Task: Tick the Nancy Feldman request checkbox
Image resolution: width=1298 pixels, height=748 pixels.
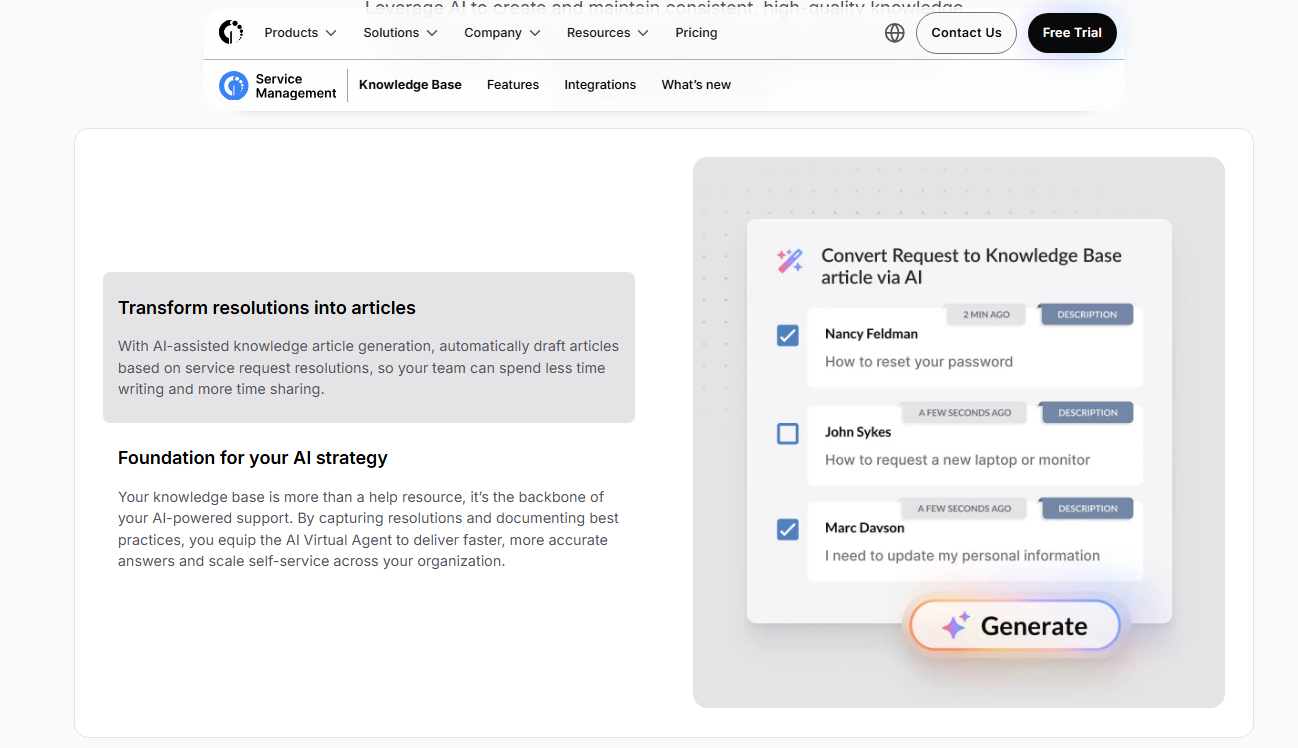Action: point(788,335)
